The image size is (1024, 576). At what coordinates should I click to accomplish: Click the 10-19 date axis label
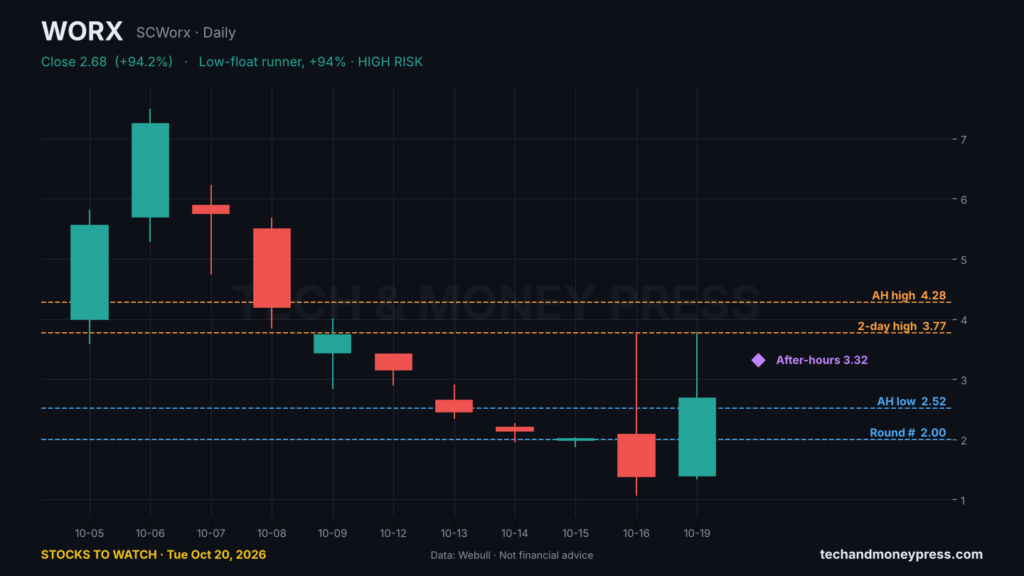pos(697,533)
